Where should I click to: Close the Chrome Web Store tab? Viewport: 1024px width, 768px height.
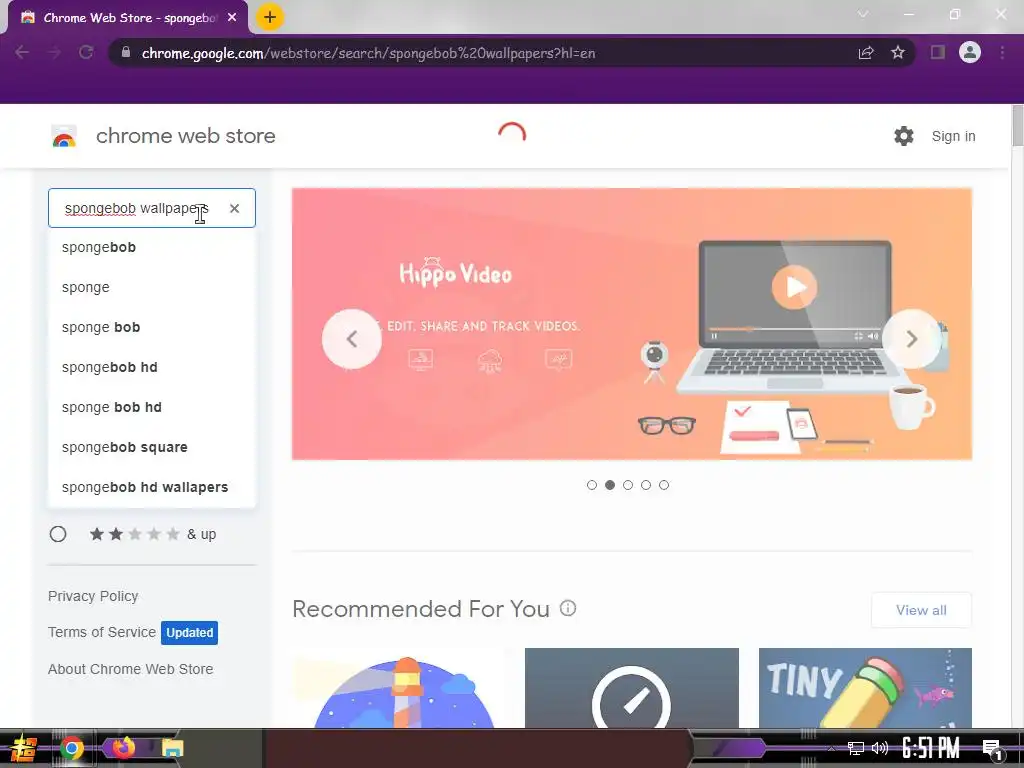tap(232, 18)
